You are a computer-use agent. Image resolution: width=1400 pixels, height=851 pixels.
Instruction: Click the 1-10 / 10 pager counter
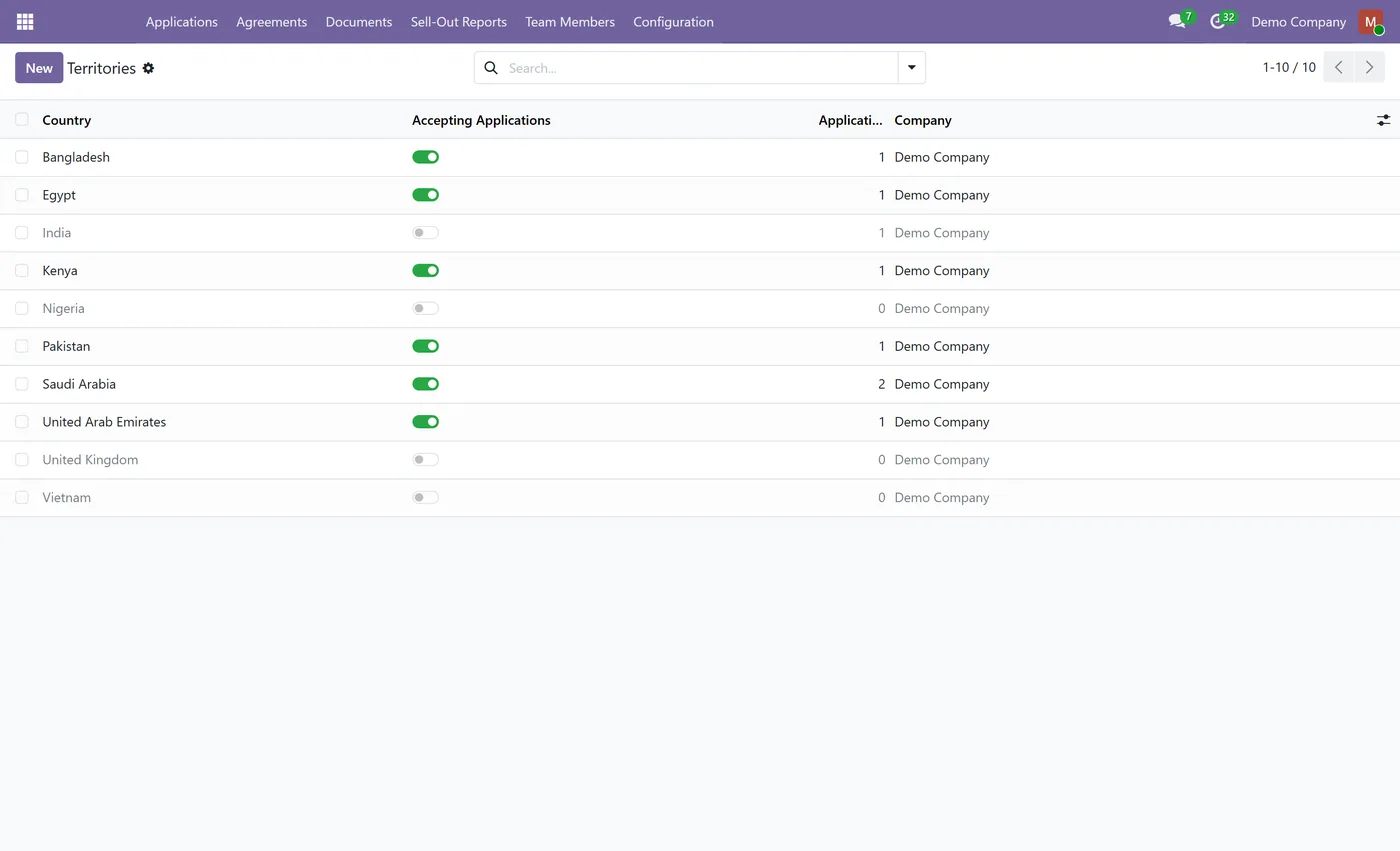(x=1289, y=67)
